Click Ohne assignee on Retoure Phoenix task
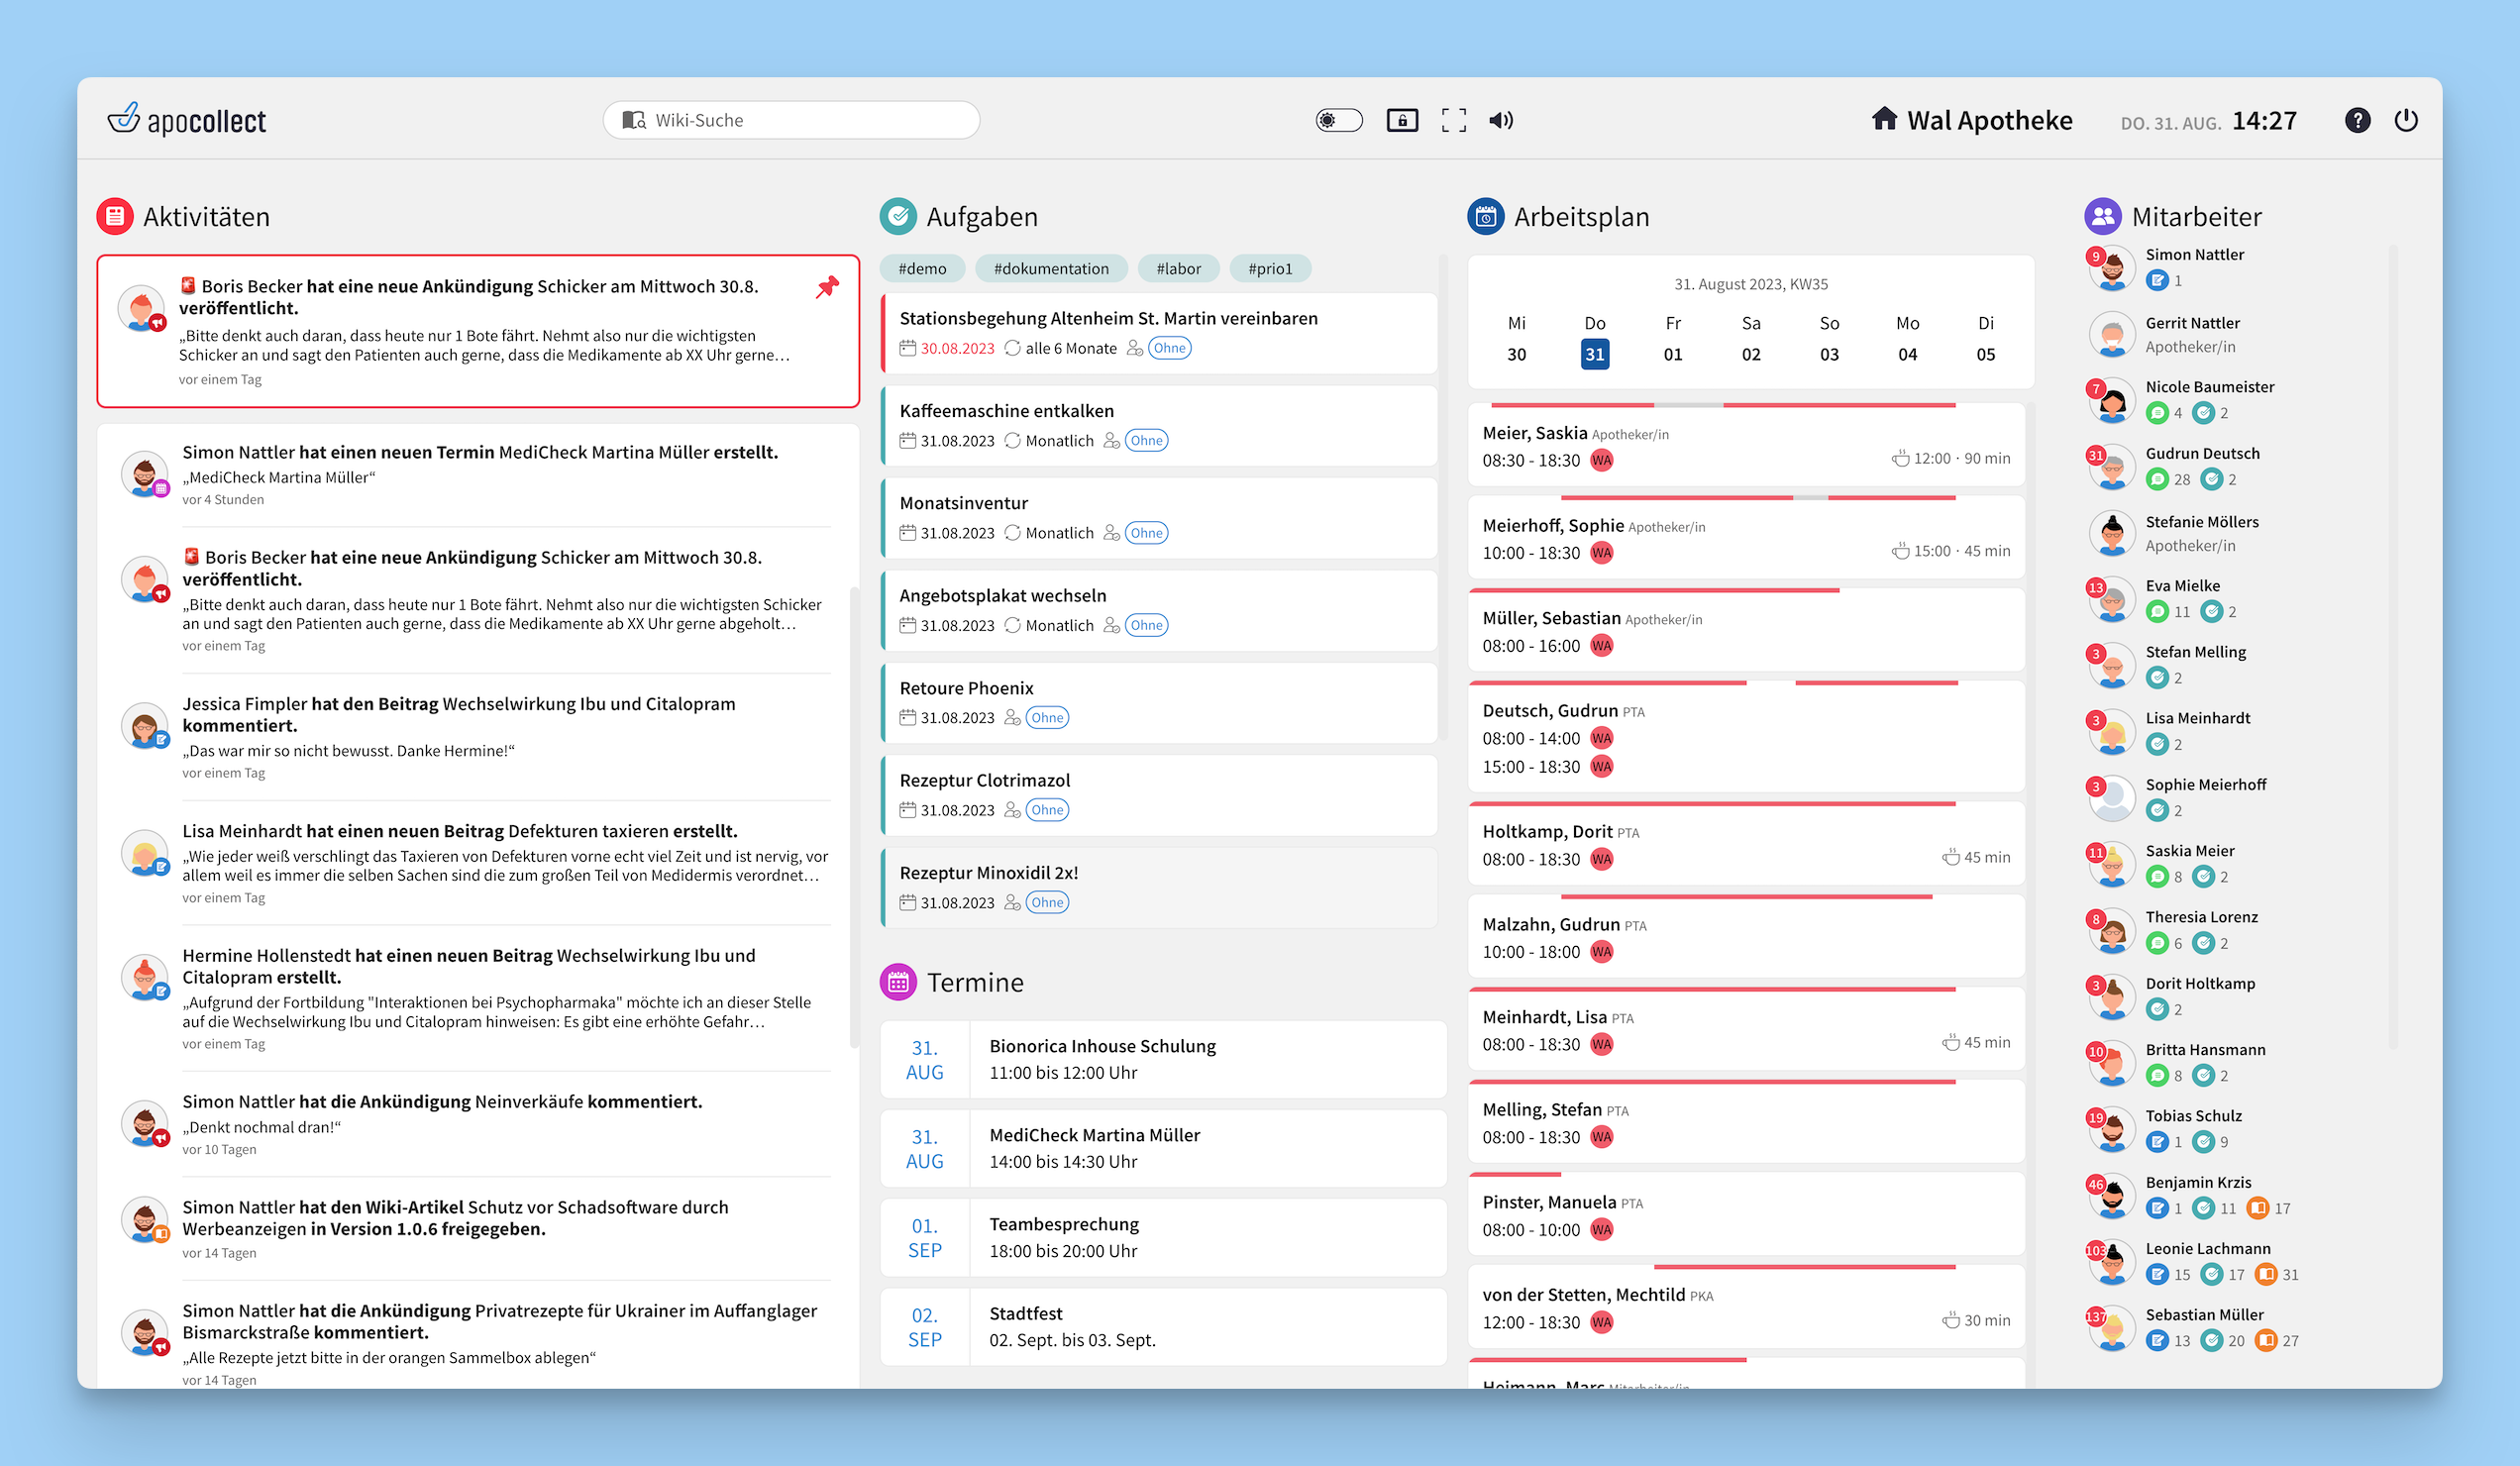 point(1047,718)
